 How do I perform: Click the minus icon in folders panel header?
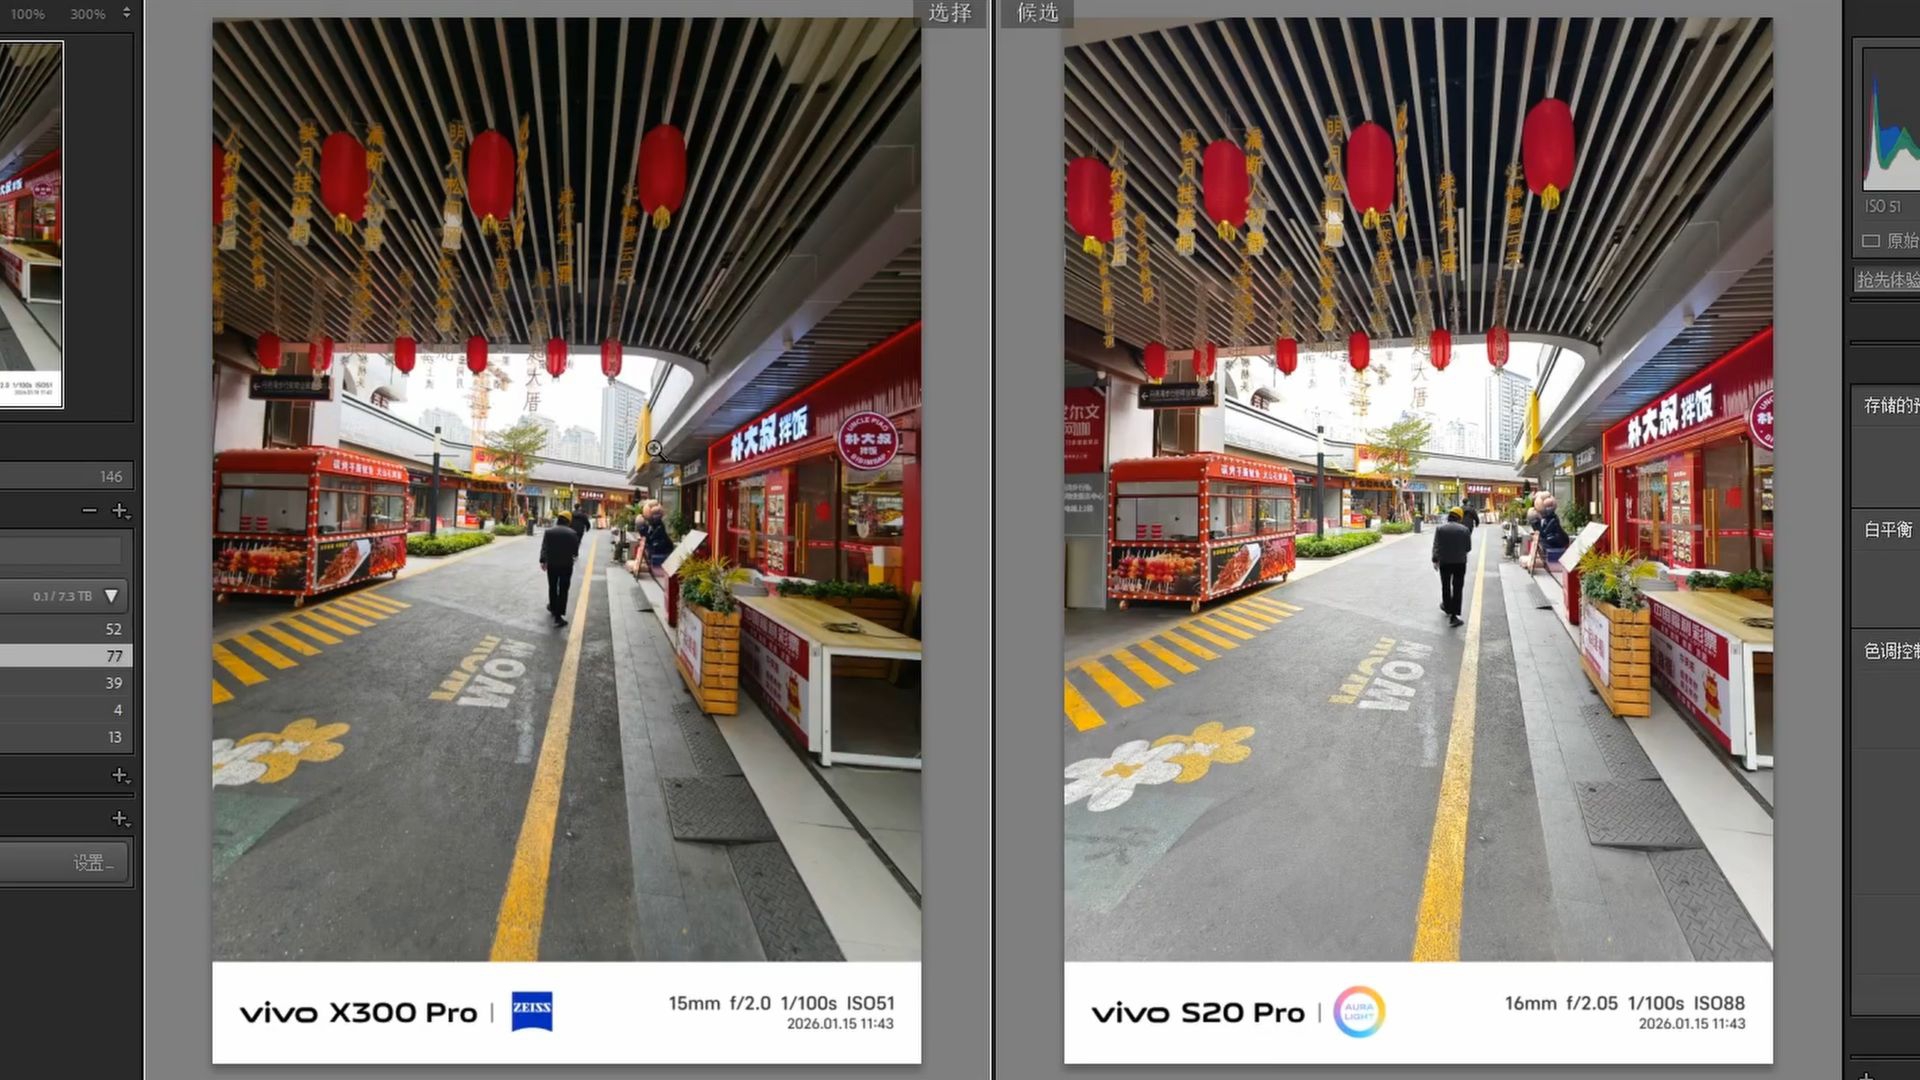(x=89, y=511)
